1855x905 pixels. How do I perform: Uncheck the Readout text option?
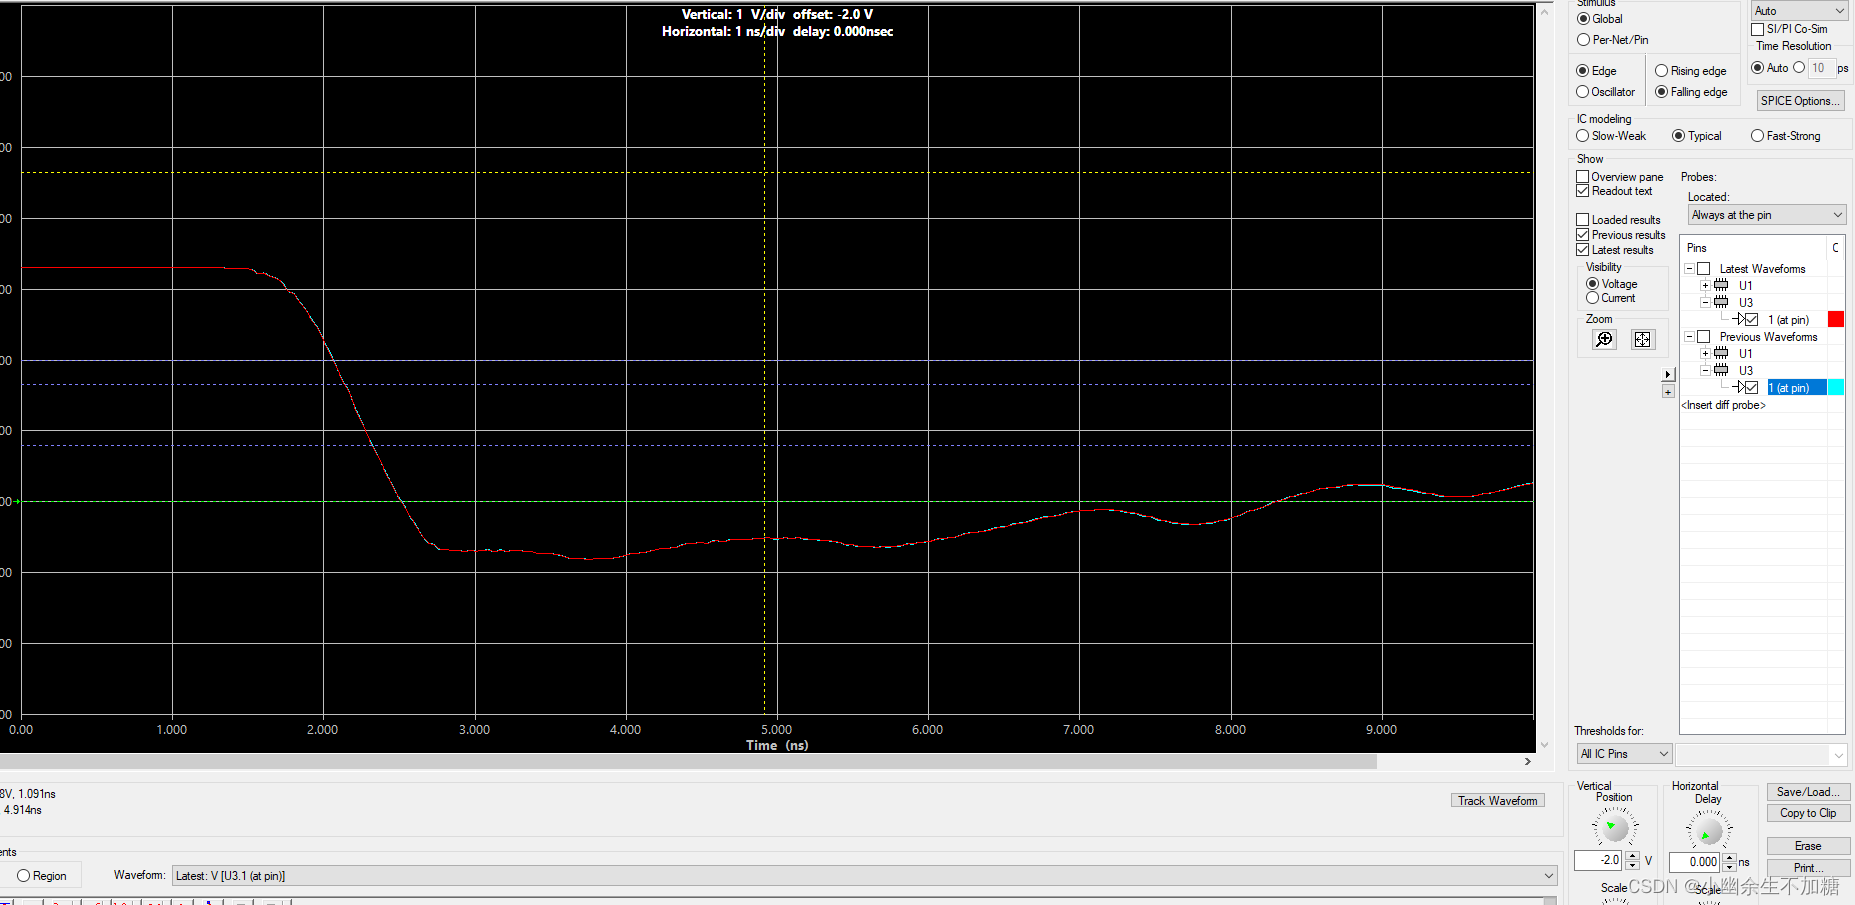[1583, 191]
